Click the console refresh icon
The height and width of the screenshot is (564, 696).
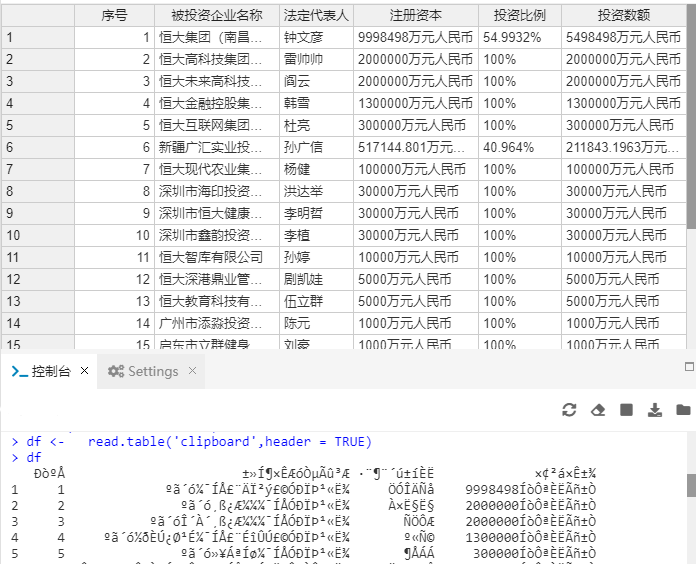[569, 410]
